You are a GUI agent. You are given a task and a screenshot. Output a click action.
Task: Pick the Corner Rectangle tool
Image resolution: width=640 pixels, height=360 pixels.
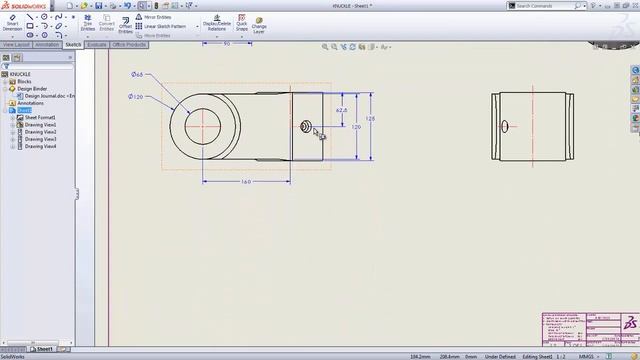coord(30,26)
